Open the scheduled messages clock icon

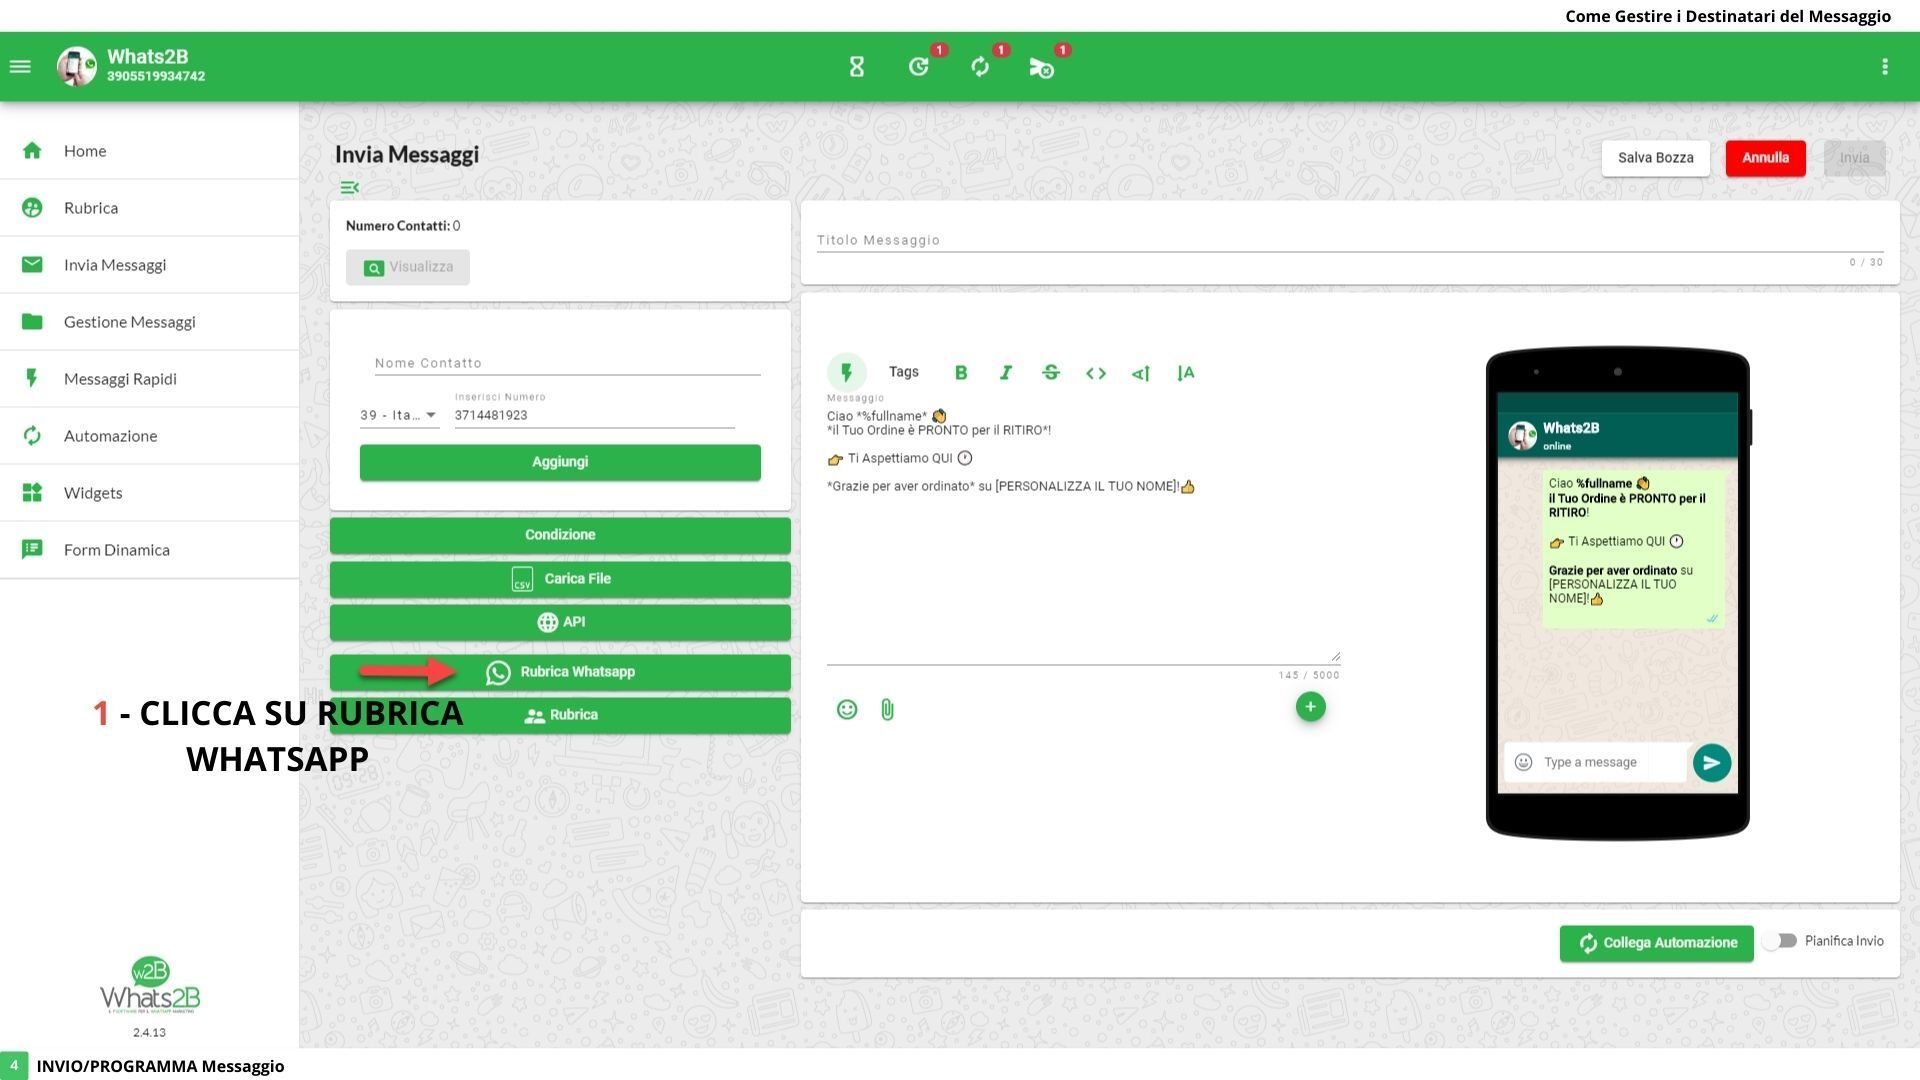[x=918, y=67]
